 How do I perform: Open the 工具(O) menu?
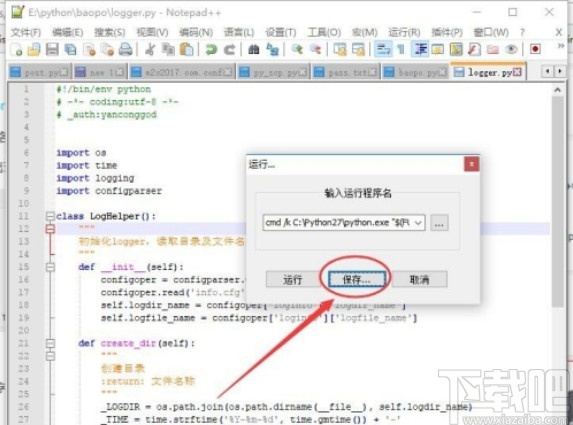(324, 33)
